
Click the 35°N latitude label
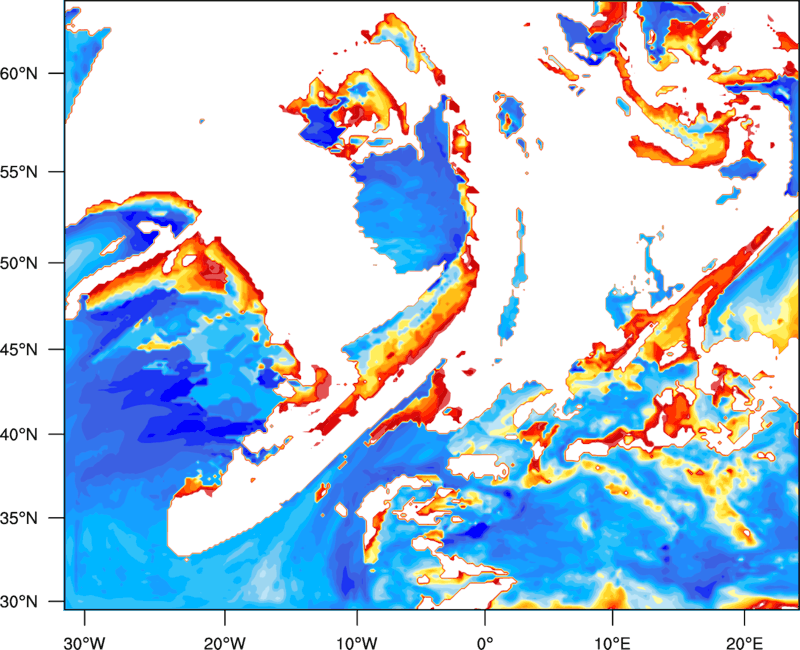(19, 518)
